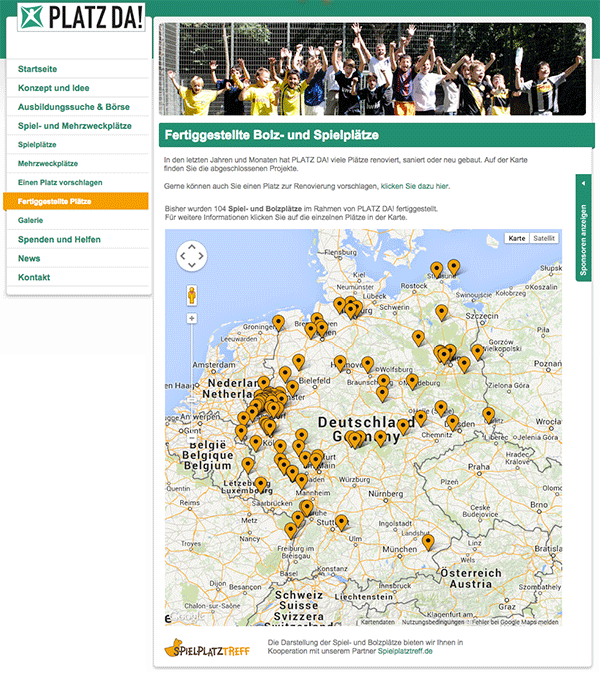The height and width of the screenshot is (675, 600).
Task: Select the highlighted Fertiggestellte Plätze item
Action: tap(76, 201)
